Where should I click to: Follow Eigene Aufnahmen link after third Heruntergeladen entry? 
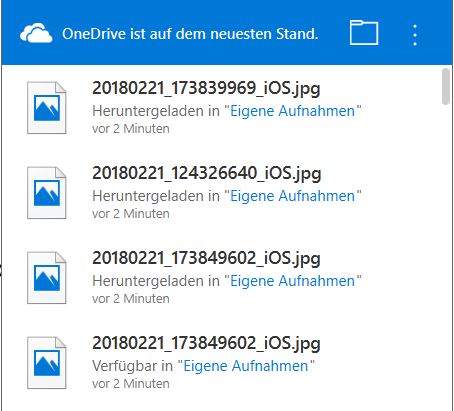click(x=292, y=281)
